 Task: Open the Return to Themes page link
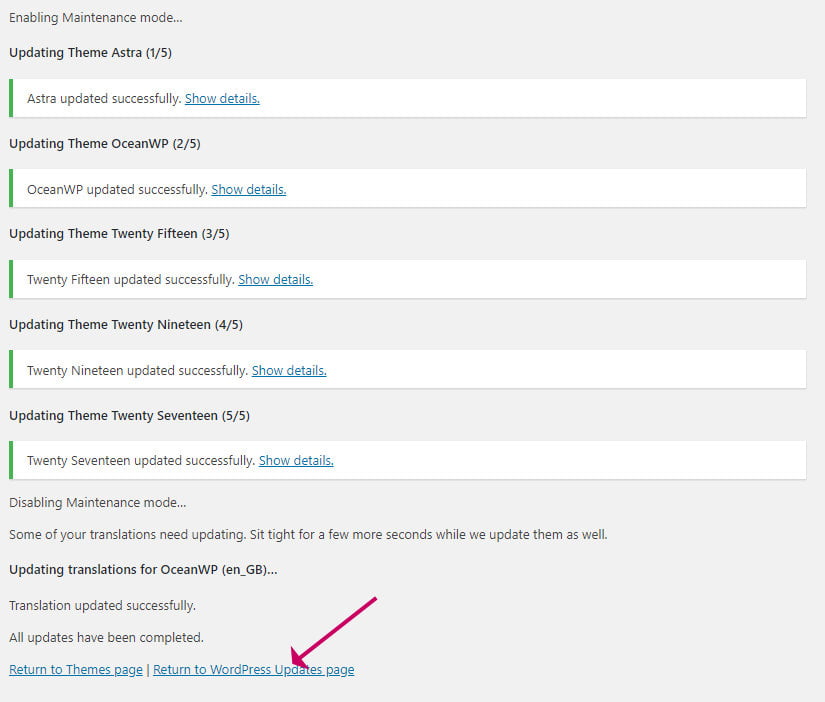point(76,669)
